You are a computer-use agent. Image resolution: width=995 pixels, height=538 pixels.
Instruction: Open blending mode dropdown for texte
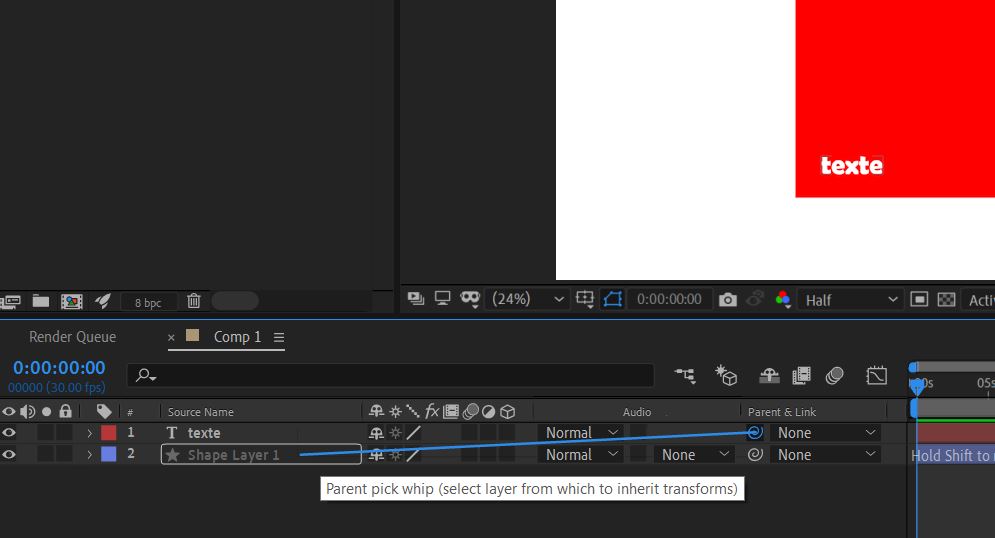[581, 433]
